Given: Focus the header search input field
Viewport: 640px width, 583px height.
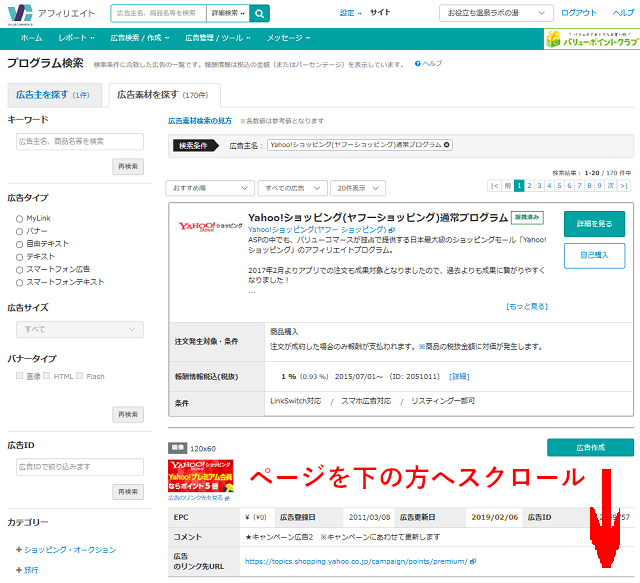Looking at the screenshot, I should [158, 13].
